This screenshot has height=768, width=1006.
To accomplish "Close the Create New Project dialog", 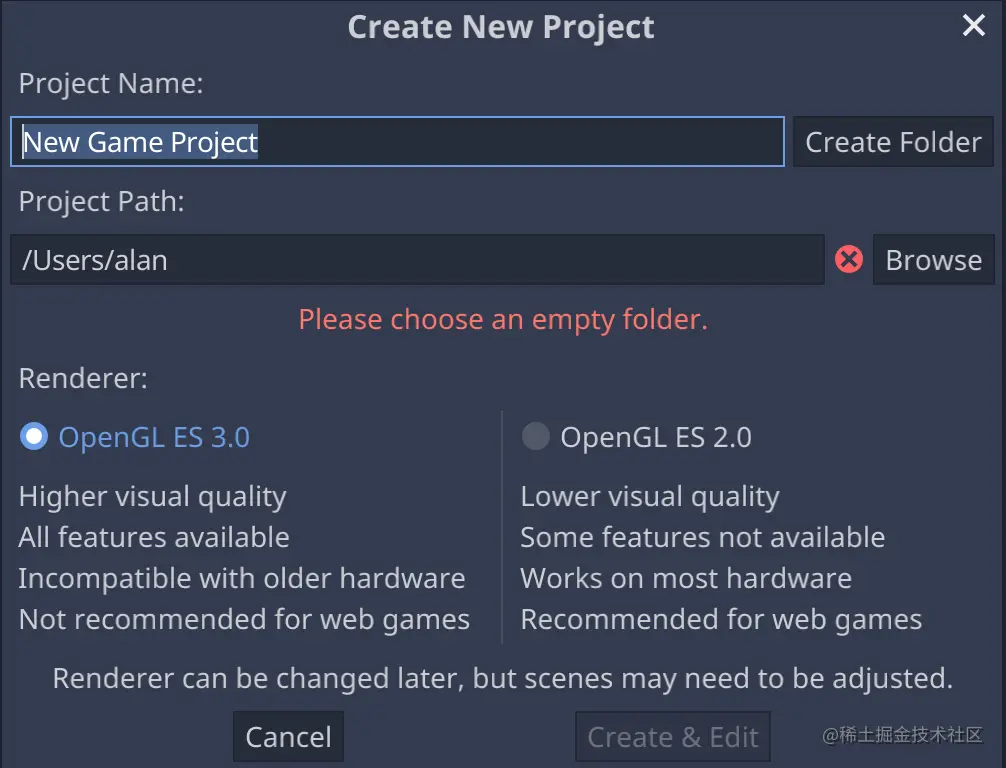I will pos(973,27).
